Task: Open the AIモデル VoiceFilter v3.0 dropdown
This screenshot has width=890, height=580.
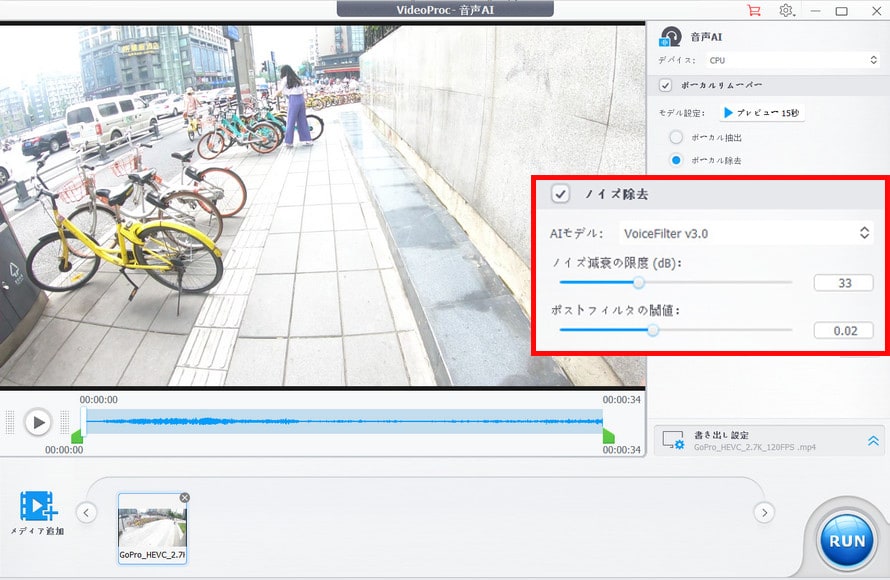Action: 746,233
